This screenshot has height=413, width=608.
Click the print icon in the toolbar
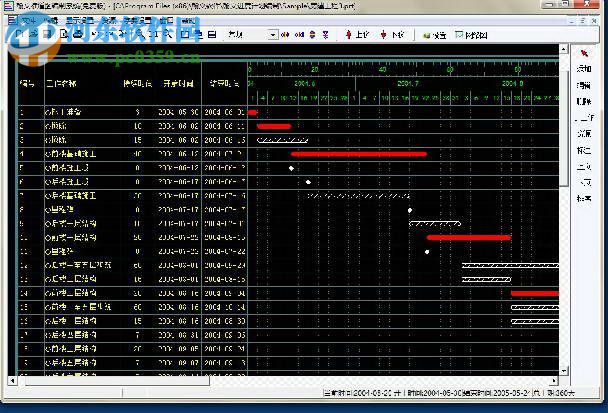click(x=78, y=34)
